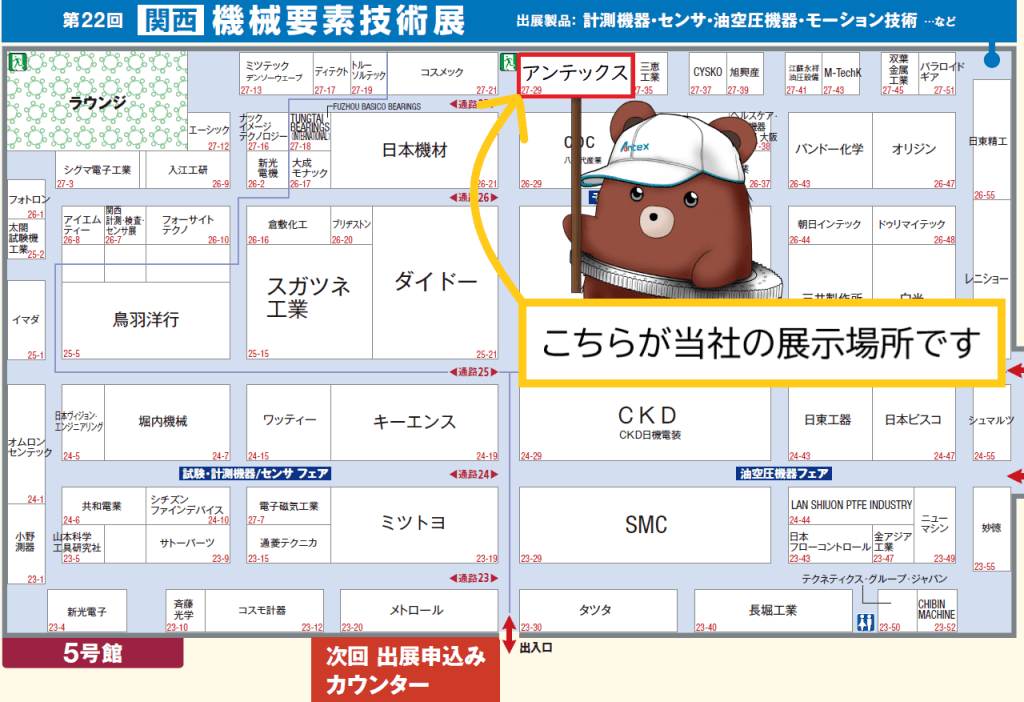Click the 日東工器 booth
The width and height of the screenshot is (1024, 702).
point(830,423)
